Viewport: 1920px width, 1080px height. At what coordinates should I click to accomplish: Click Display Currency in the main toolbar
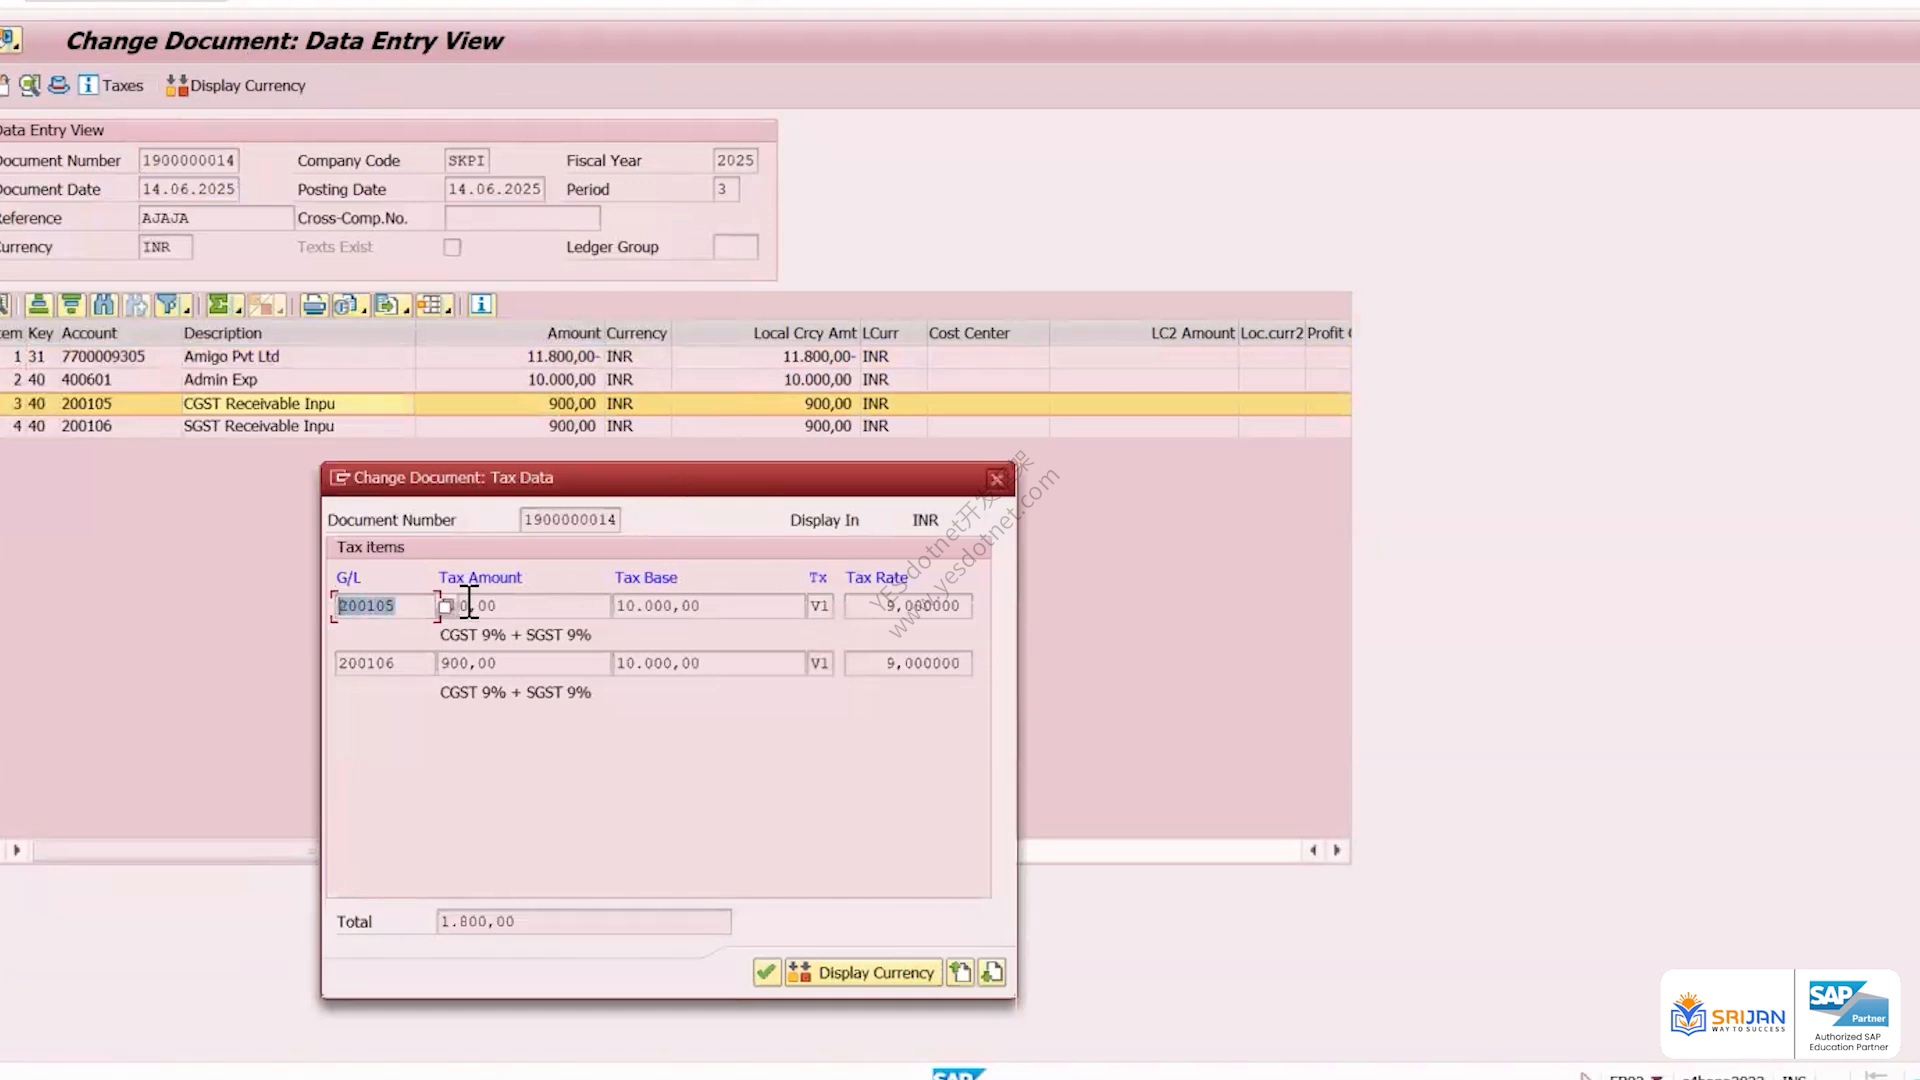236,85
